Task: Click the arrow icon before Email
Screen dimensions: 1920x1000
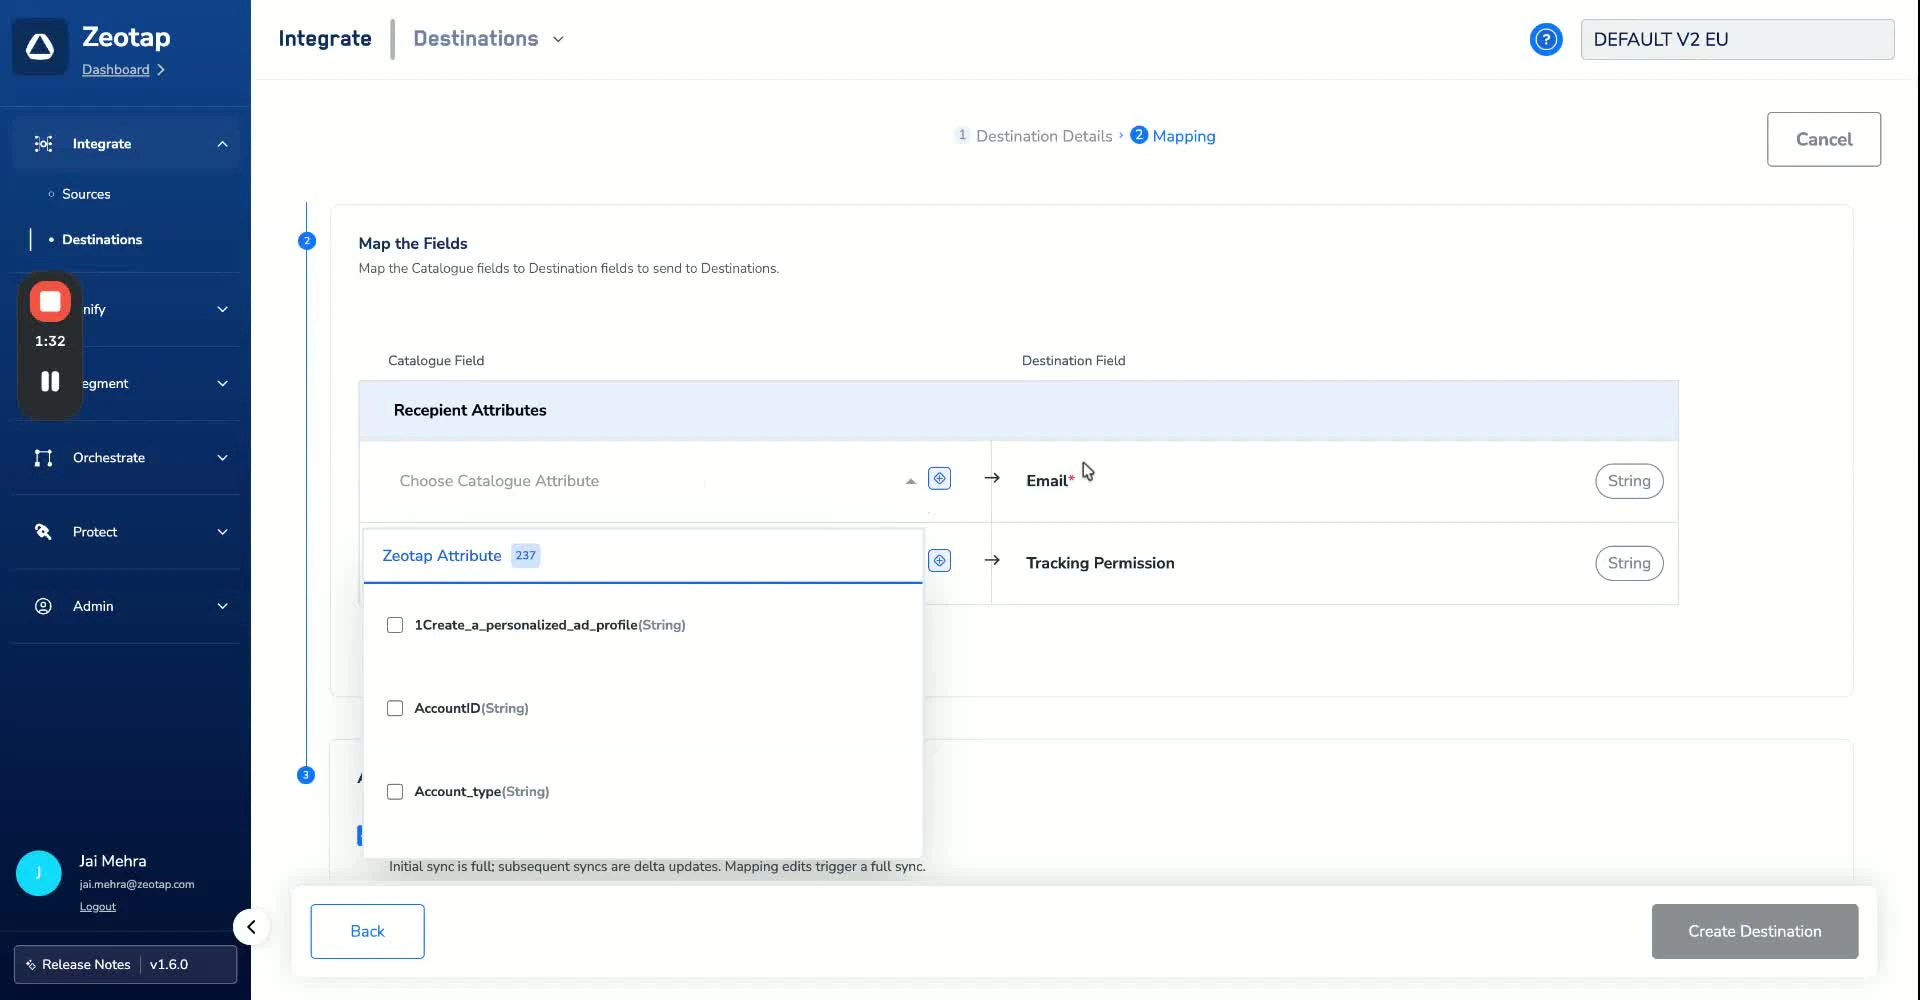Action: (992, 478)
